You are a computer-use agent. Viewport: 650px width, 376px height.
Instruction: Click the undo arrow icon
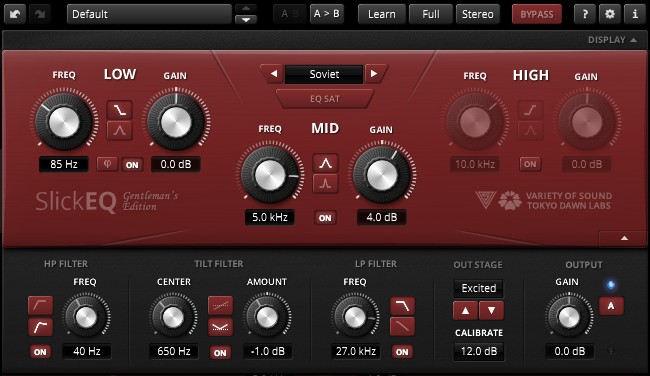(15, 14)
